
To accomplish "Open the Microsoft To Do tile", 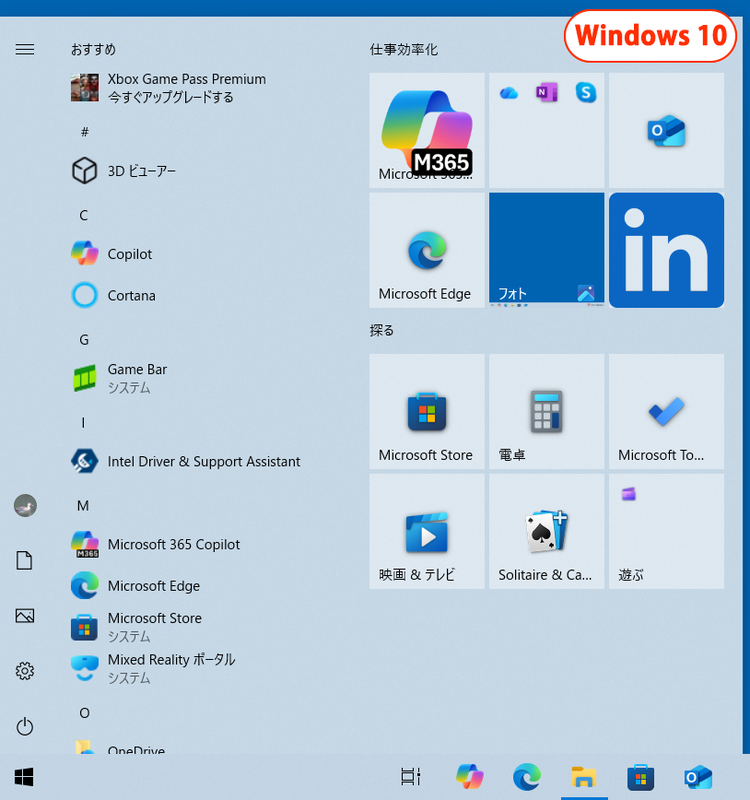I will click(666, 411).
